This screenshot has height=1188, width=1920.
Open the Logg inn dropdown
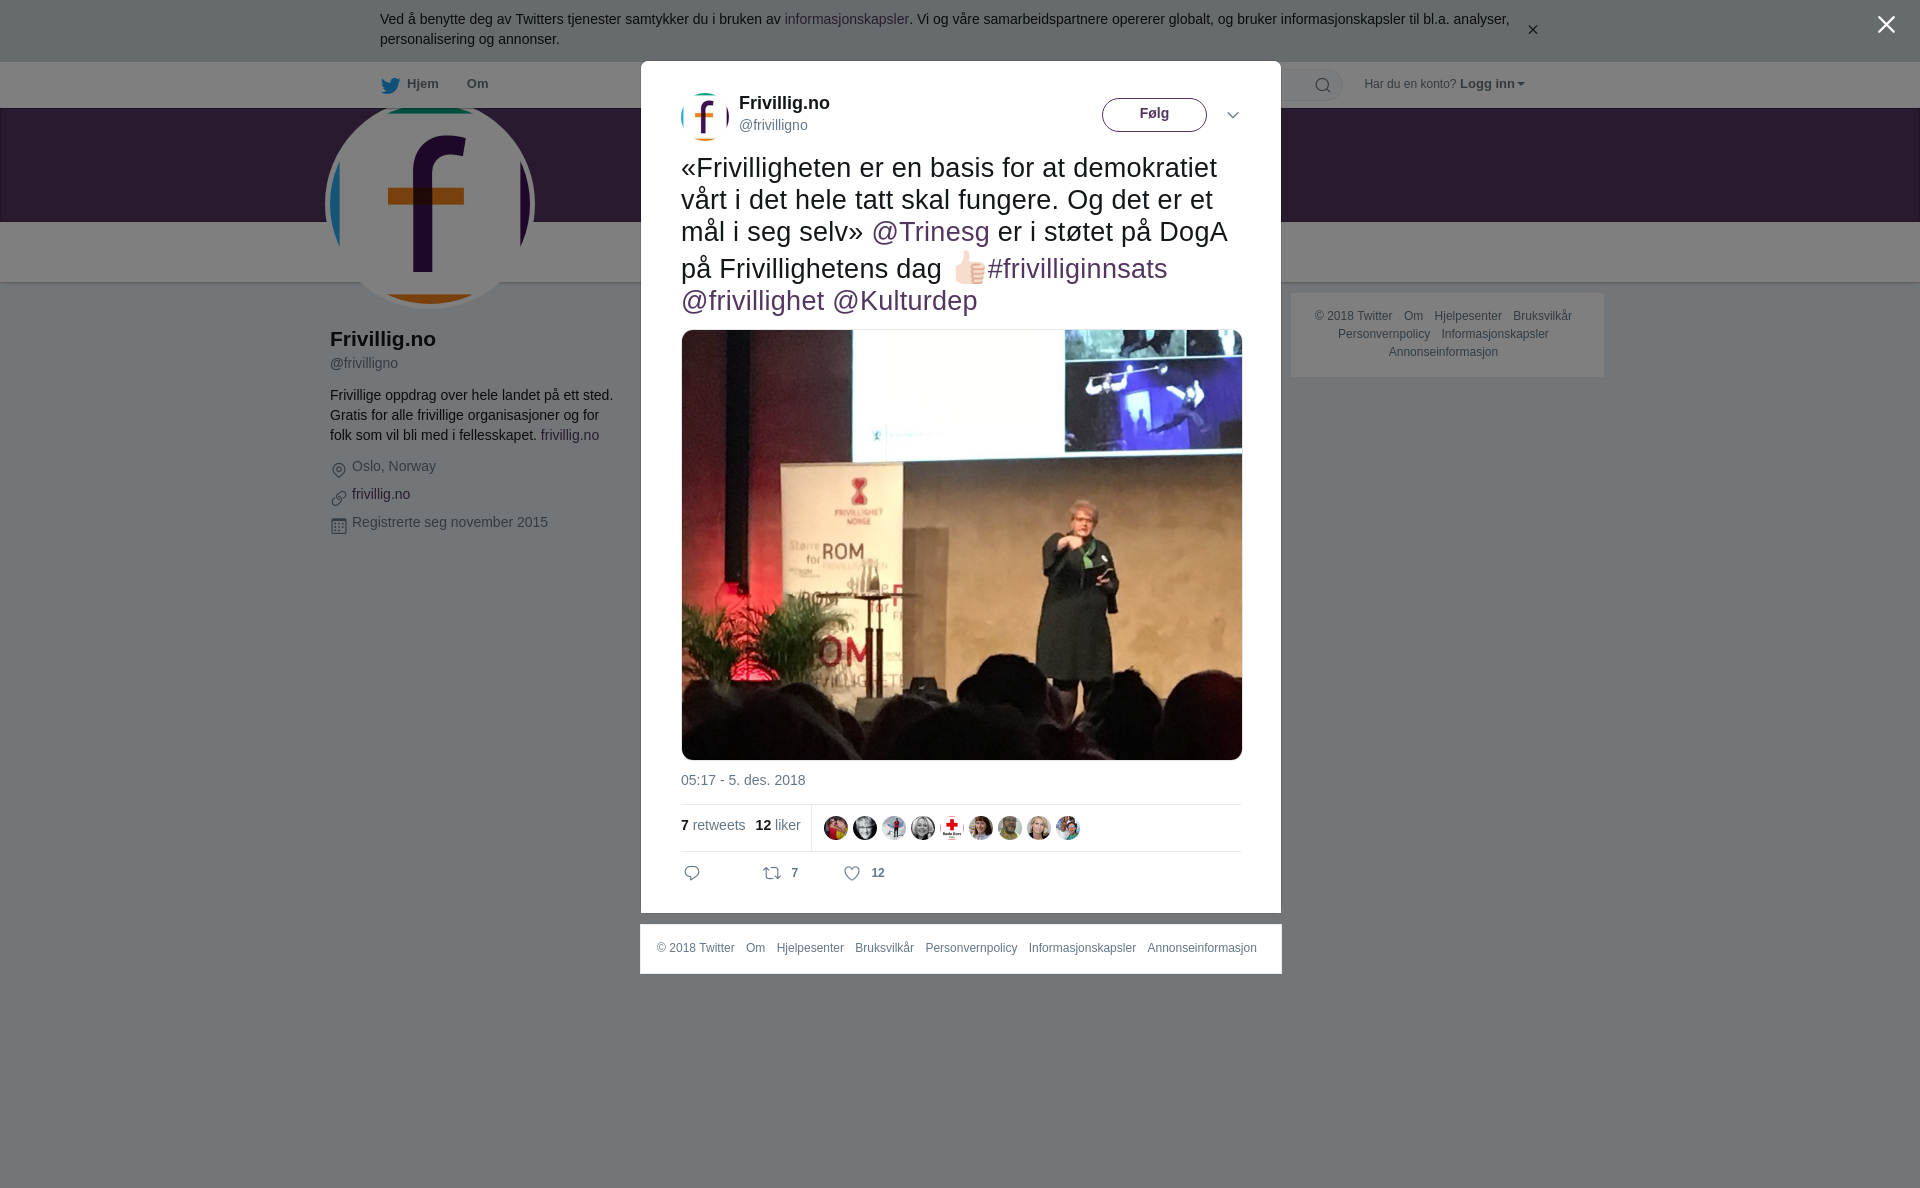pos(1492,84)
